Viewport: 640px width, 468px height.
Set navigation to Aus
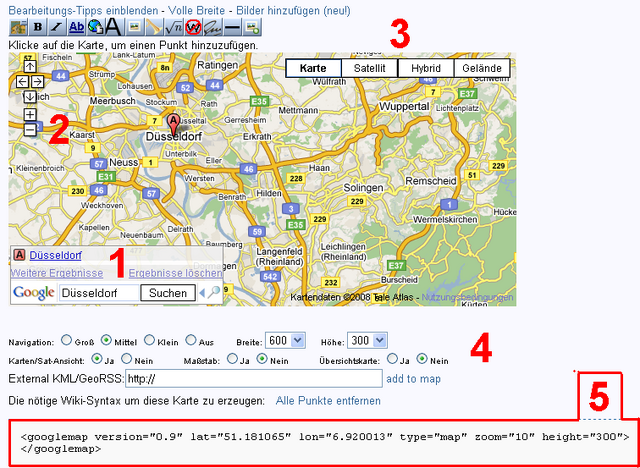coord(191,339)
